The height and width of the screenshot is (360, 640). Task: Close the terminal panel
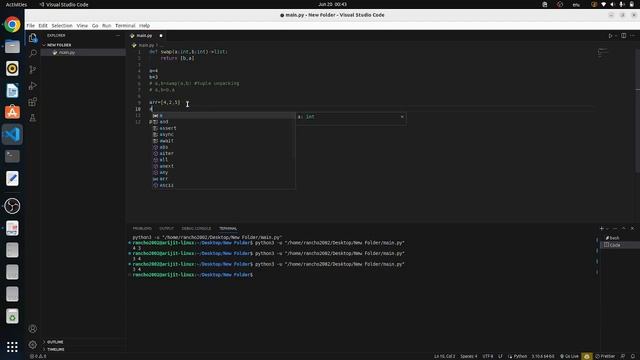click(632, 229)
